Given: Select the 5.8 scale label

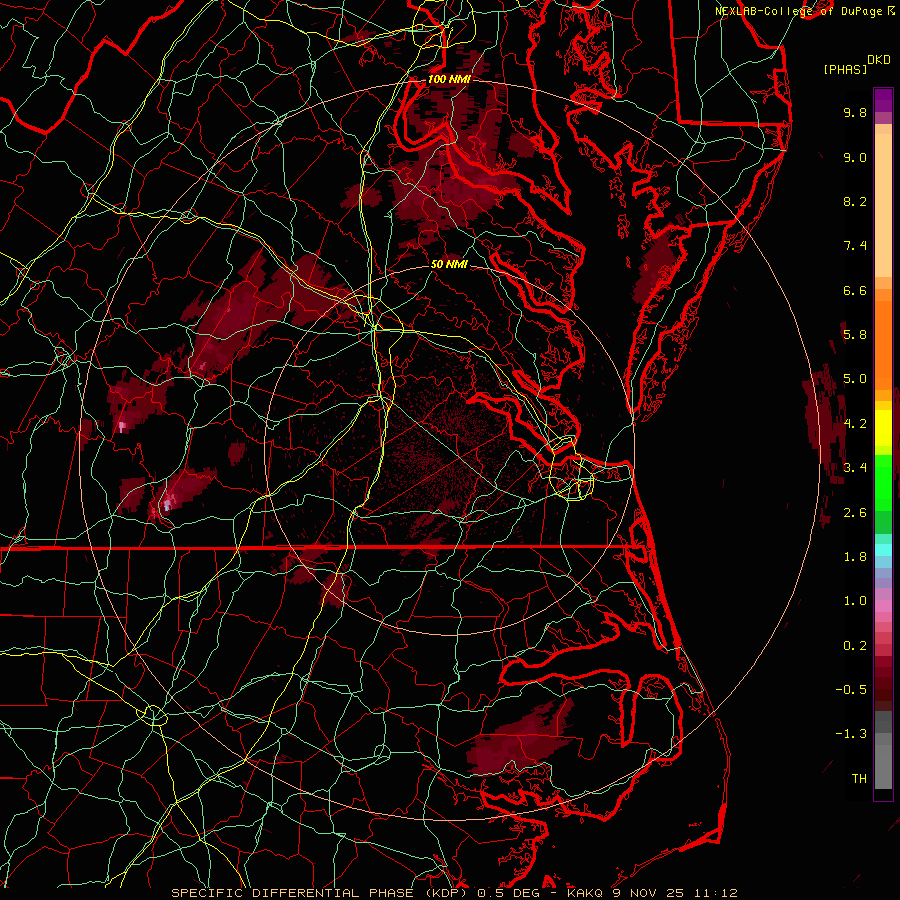Looking at the screenshot, I should point(855,334).
